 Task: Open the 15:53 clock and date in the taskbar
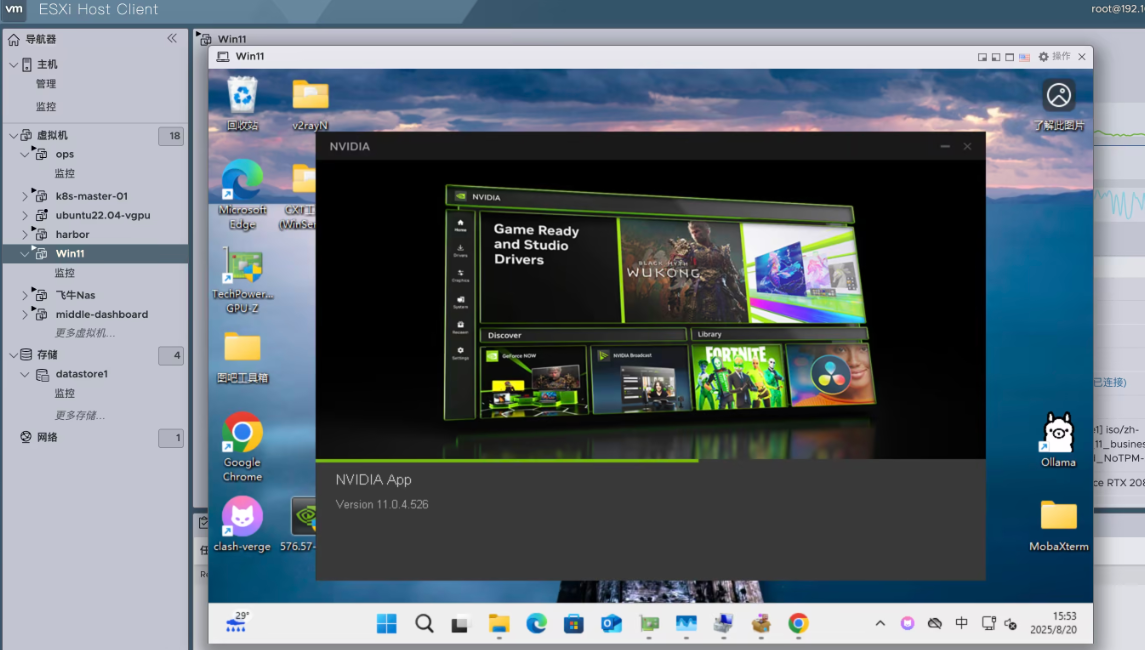pyautogui.click(x=1053, y=623)
